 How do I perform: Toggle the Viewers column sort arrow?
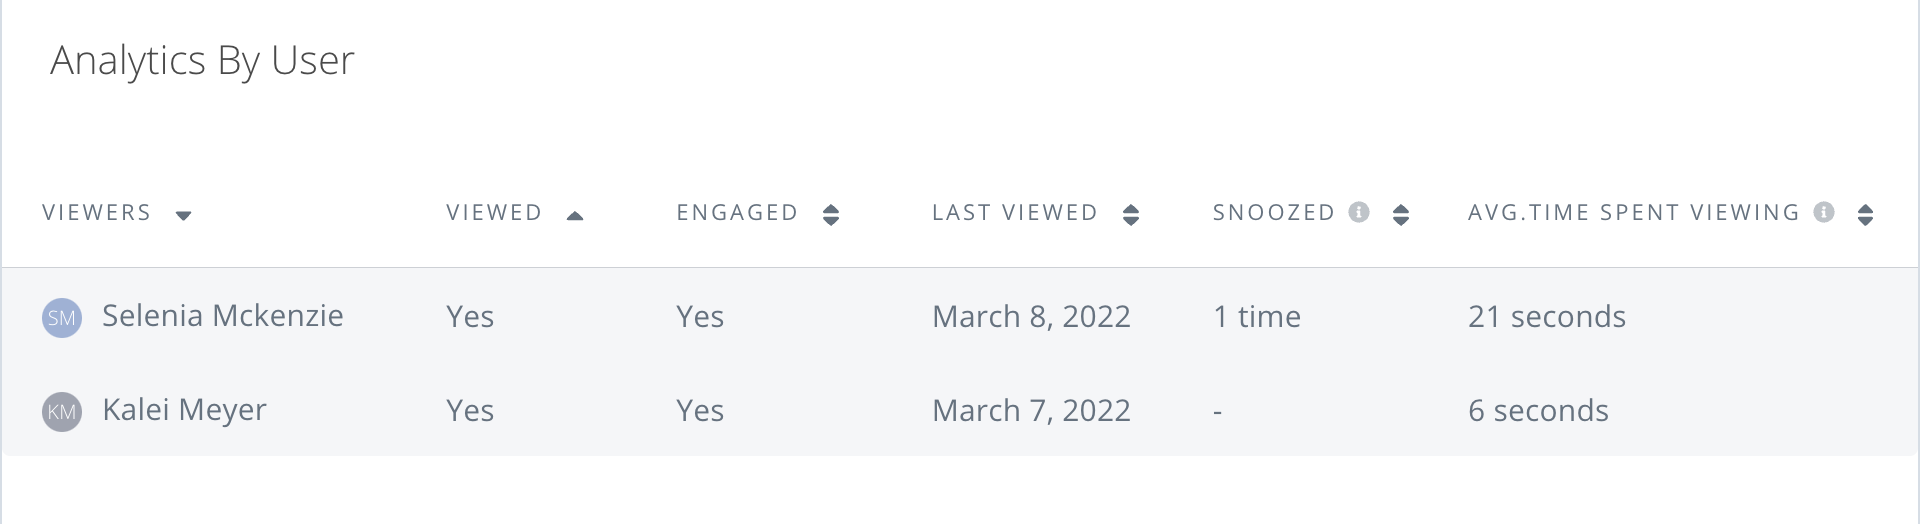[x=183, y=215]
